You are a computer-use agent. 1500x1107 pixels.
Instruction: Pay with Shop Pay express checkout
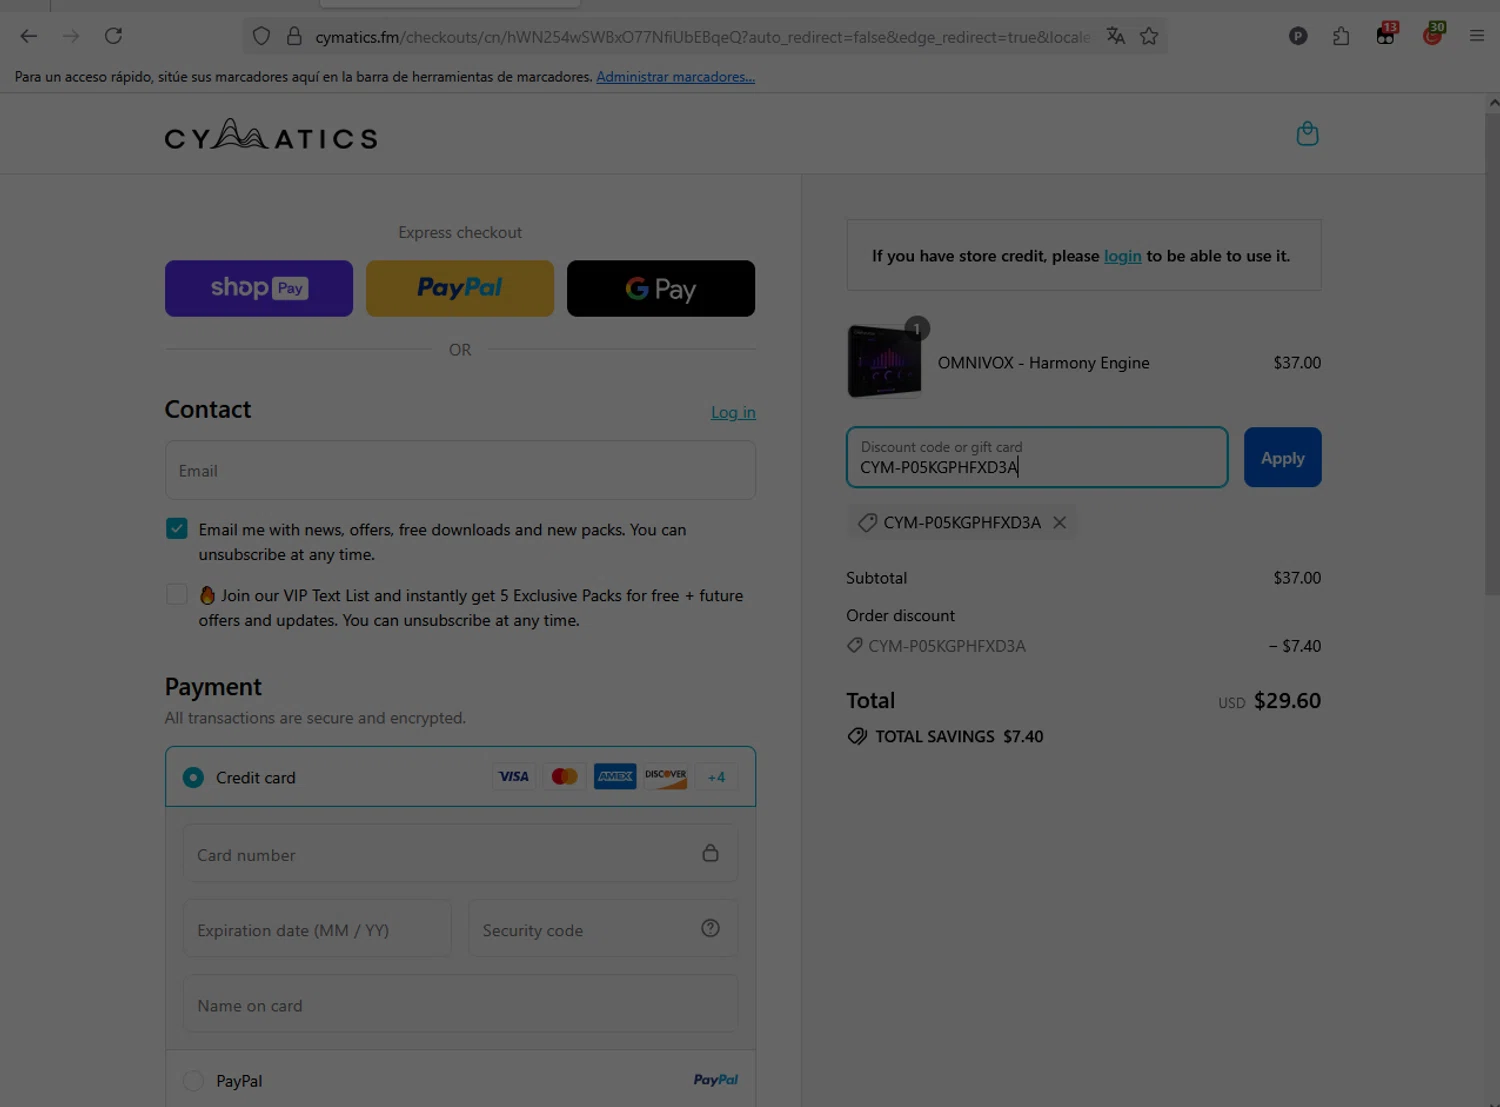click(x=259, y=289)
